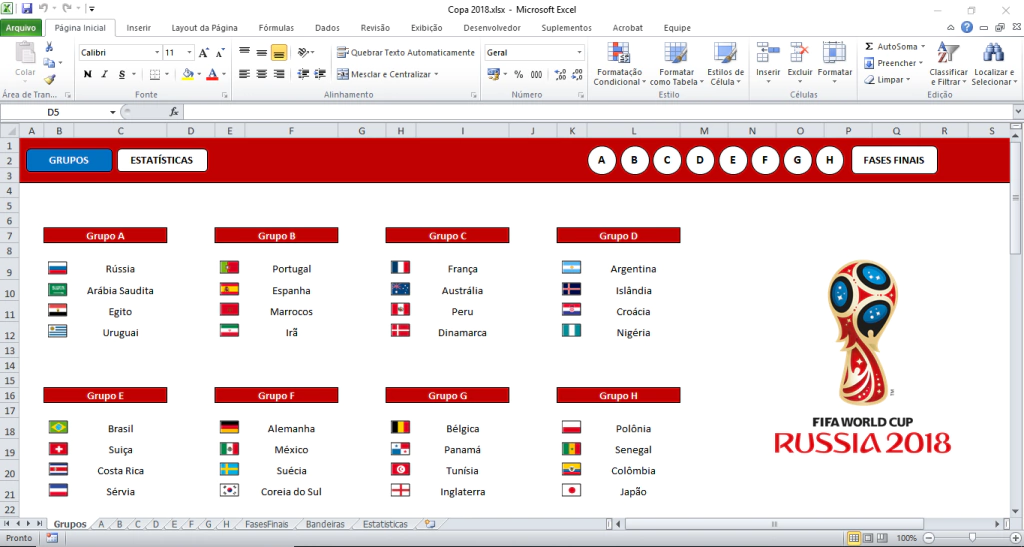1024x547 pixels.
Task: Toggle bold formatting (N button)
Action: click(88, 74)
